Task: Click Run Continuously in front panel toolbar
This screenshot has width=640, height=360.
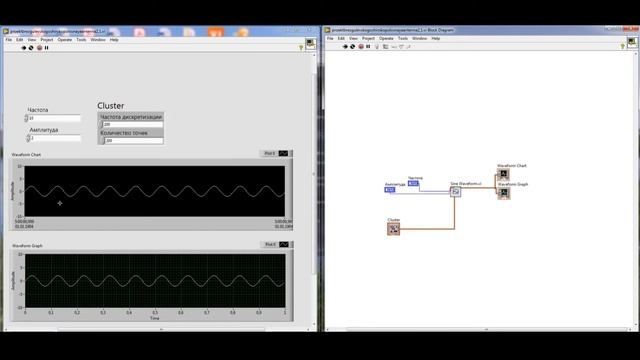Action: (31, 48)
